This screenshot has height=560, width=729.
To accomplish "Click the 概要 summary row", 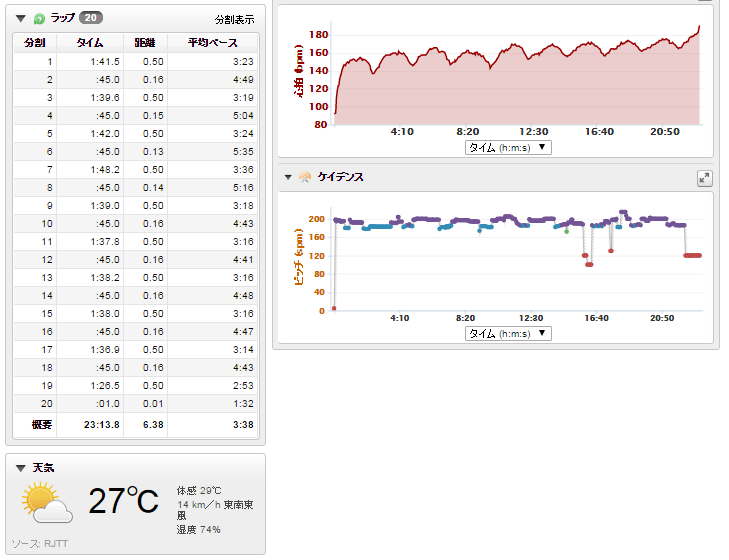I will tap(135, 424).
